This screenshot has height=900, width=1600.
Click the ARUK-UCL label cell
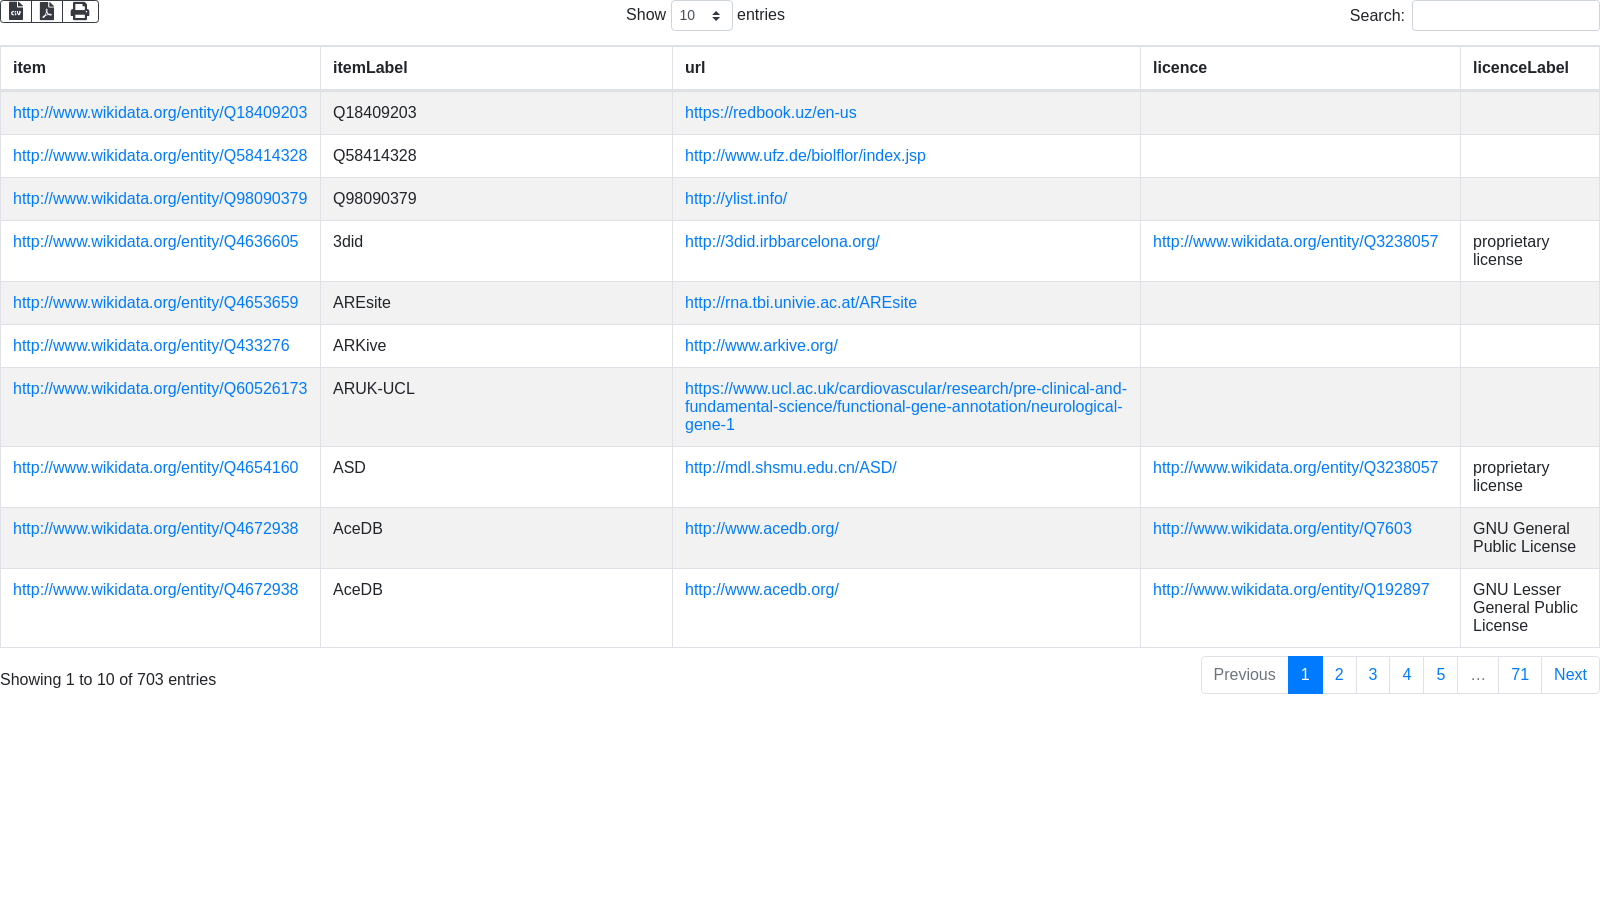(x=496, y=407)
